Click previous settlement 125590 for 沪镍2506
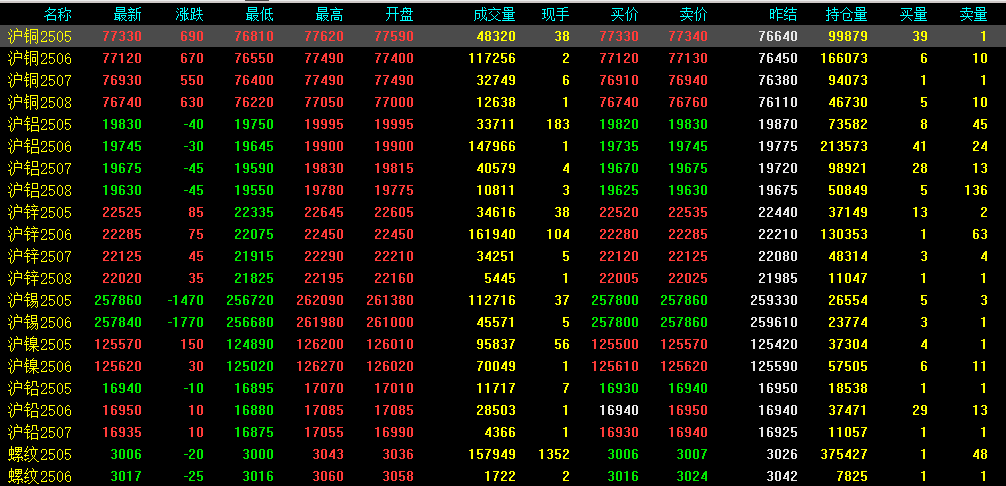 [x=774, y=367]
